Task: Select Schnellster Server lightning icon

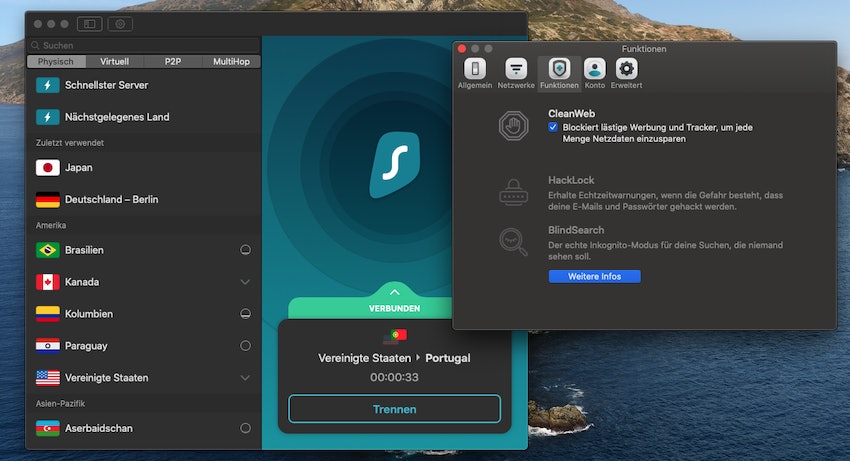Action: tap(48, 86)
